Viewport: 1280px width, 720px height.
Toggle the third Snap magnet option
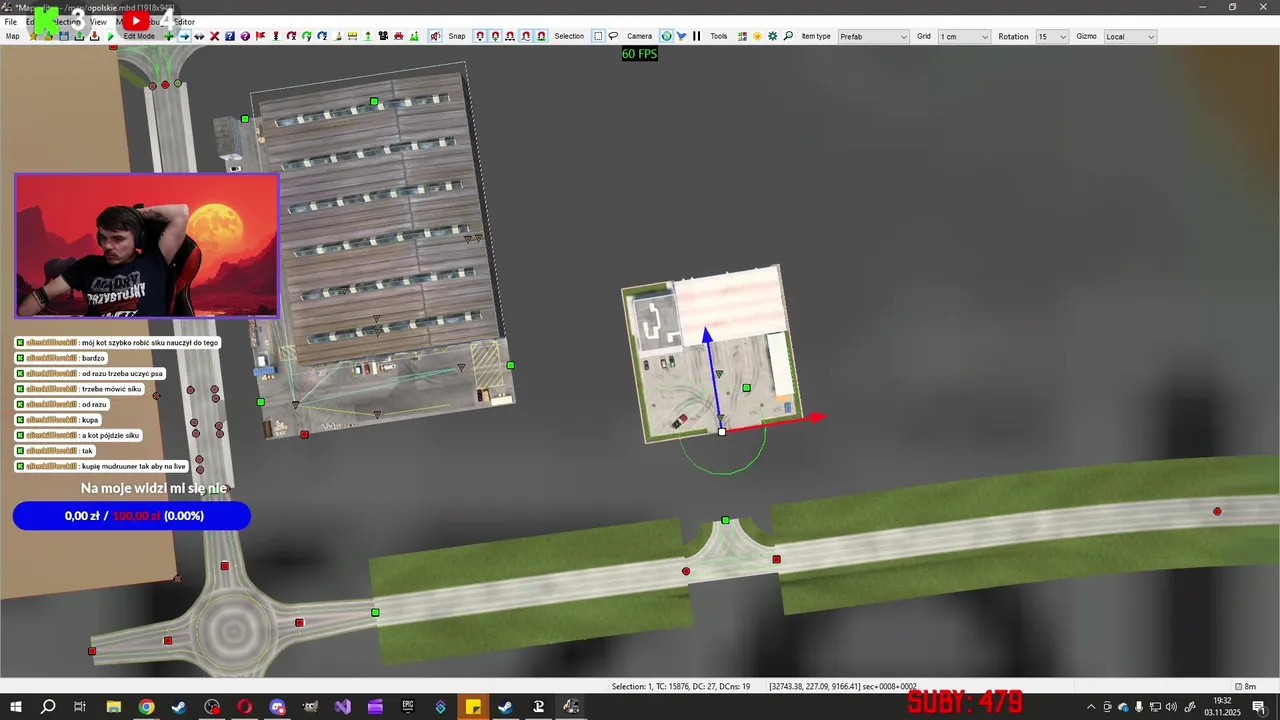(x=510, y=36)
